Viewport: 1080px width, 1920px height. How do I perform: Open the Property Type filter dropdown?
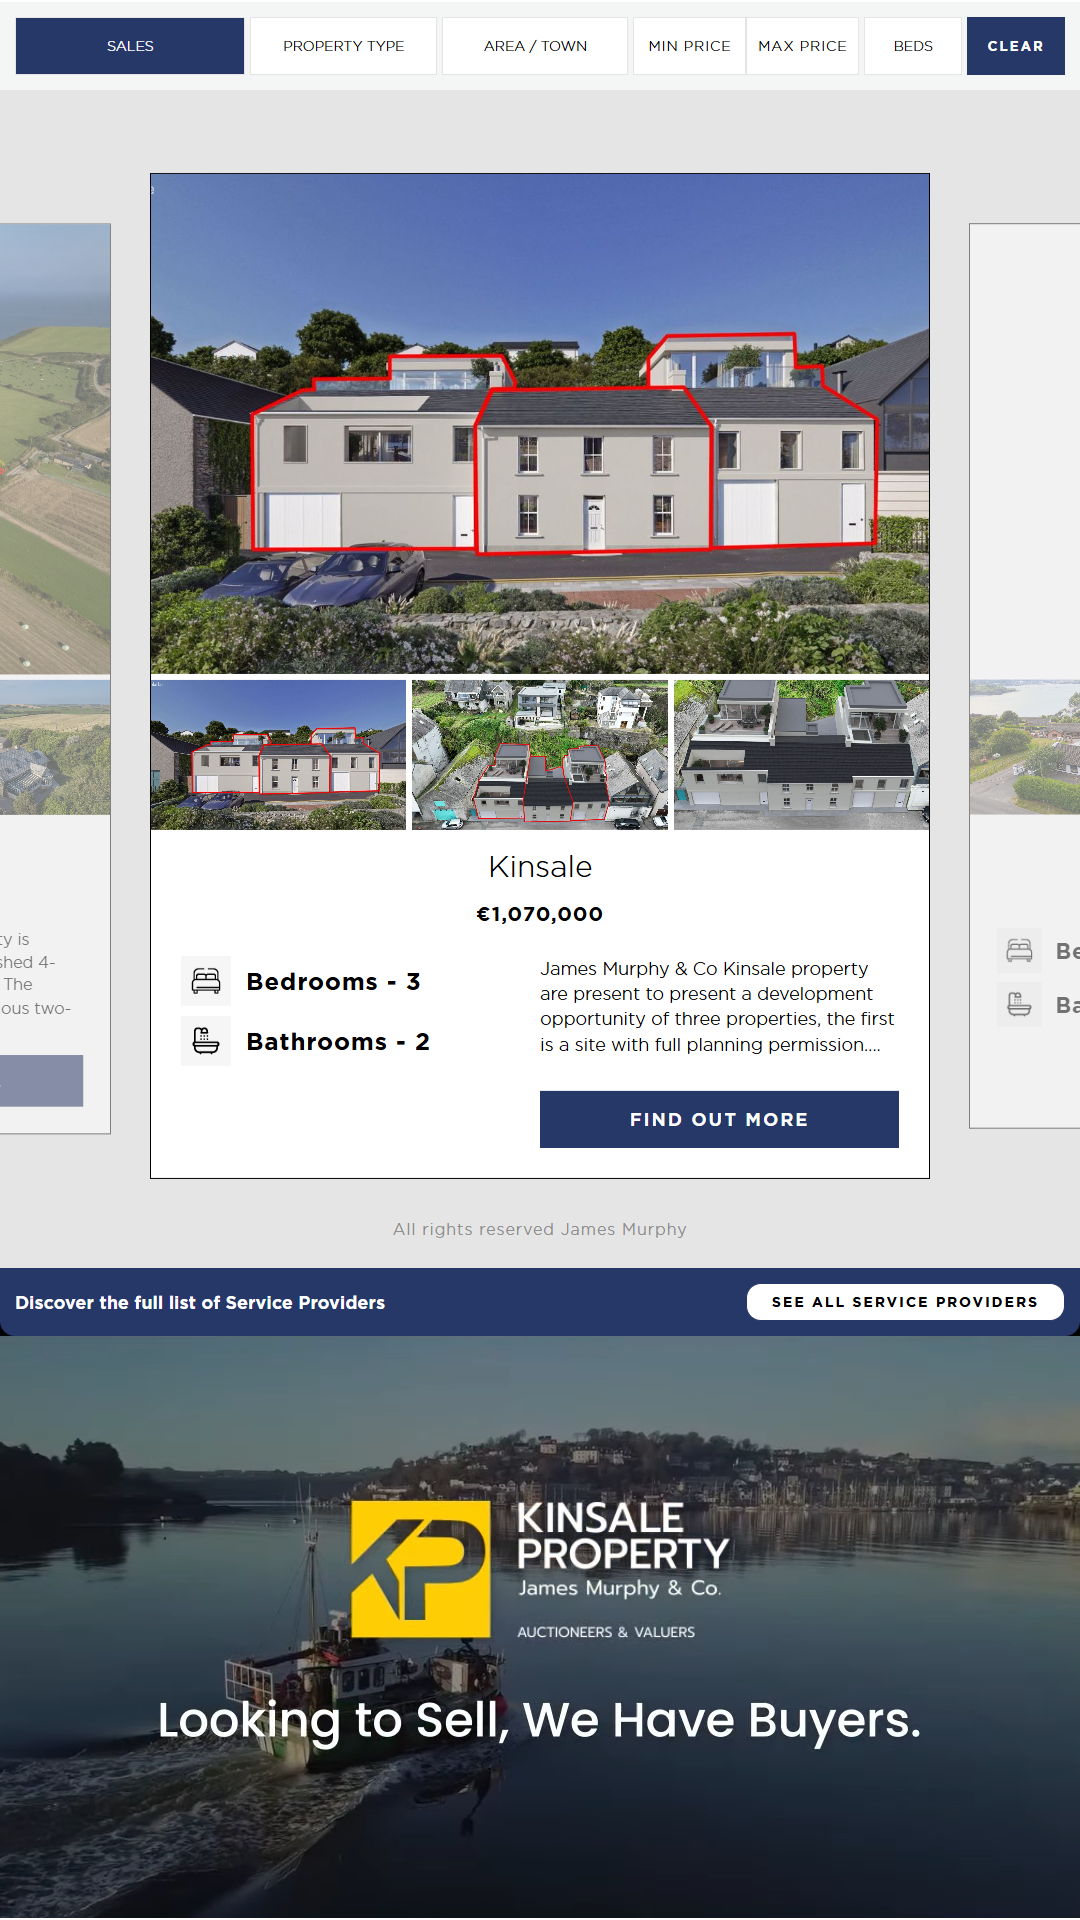pyautogui.click(x=343, y=46)
